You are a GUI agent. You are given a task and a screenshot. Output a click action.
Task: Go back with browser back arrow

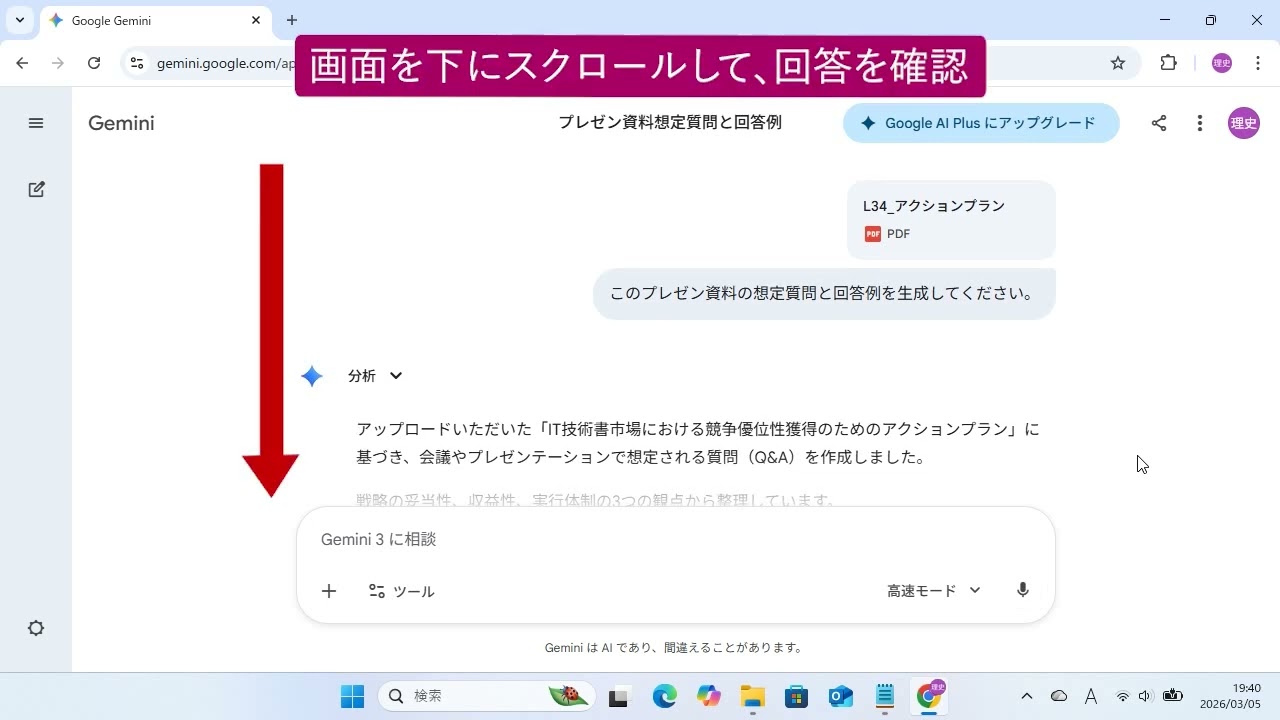22,63
